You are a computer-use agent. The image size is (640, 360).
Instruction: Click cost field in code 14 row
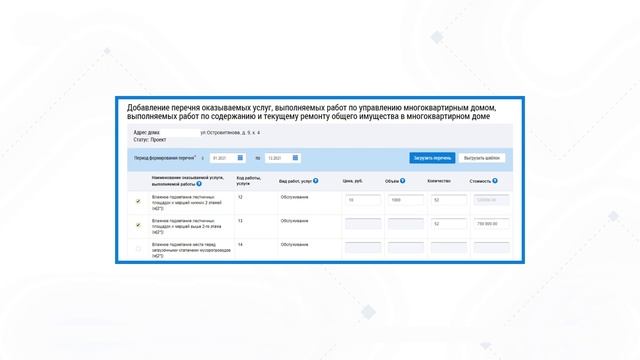(491, 247)
